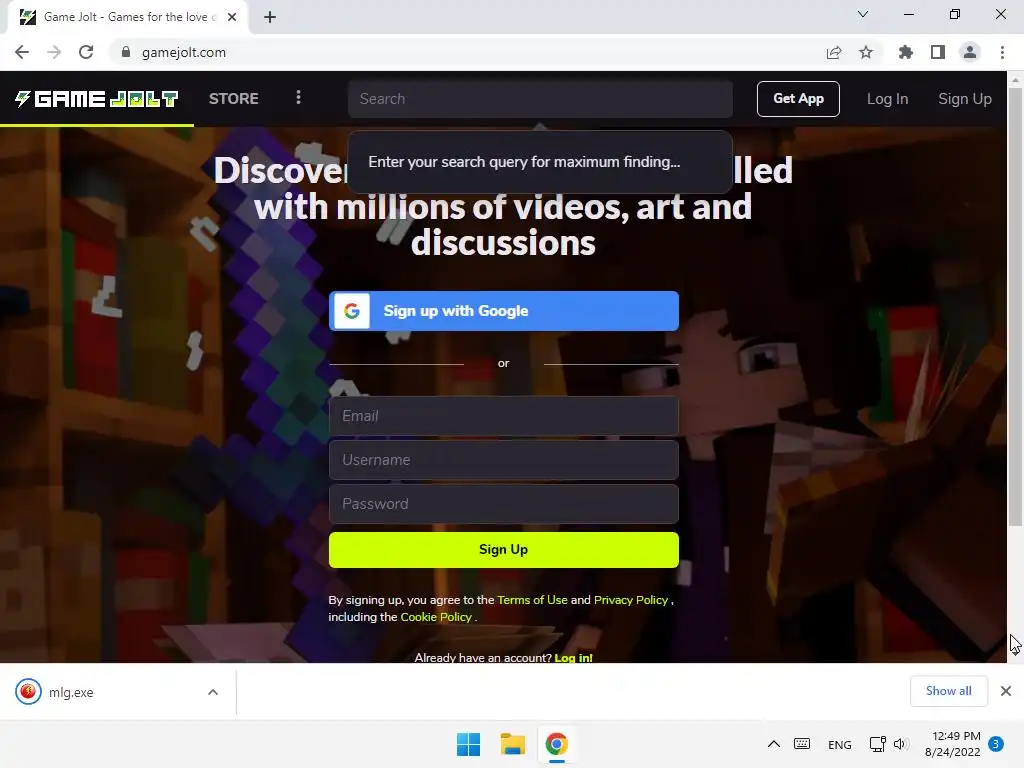This screenshot has height=768, width=1024.
Task: Open the Terms of Use link
Action: (532, 600)
